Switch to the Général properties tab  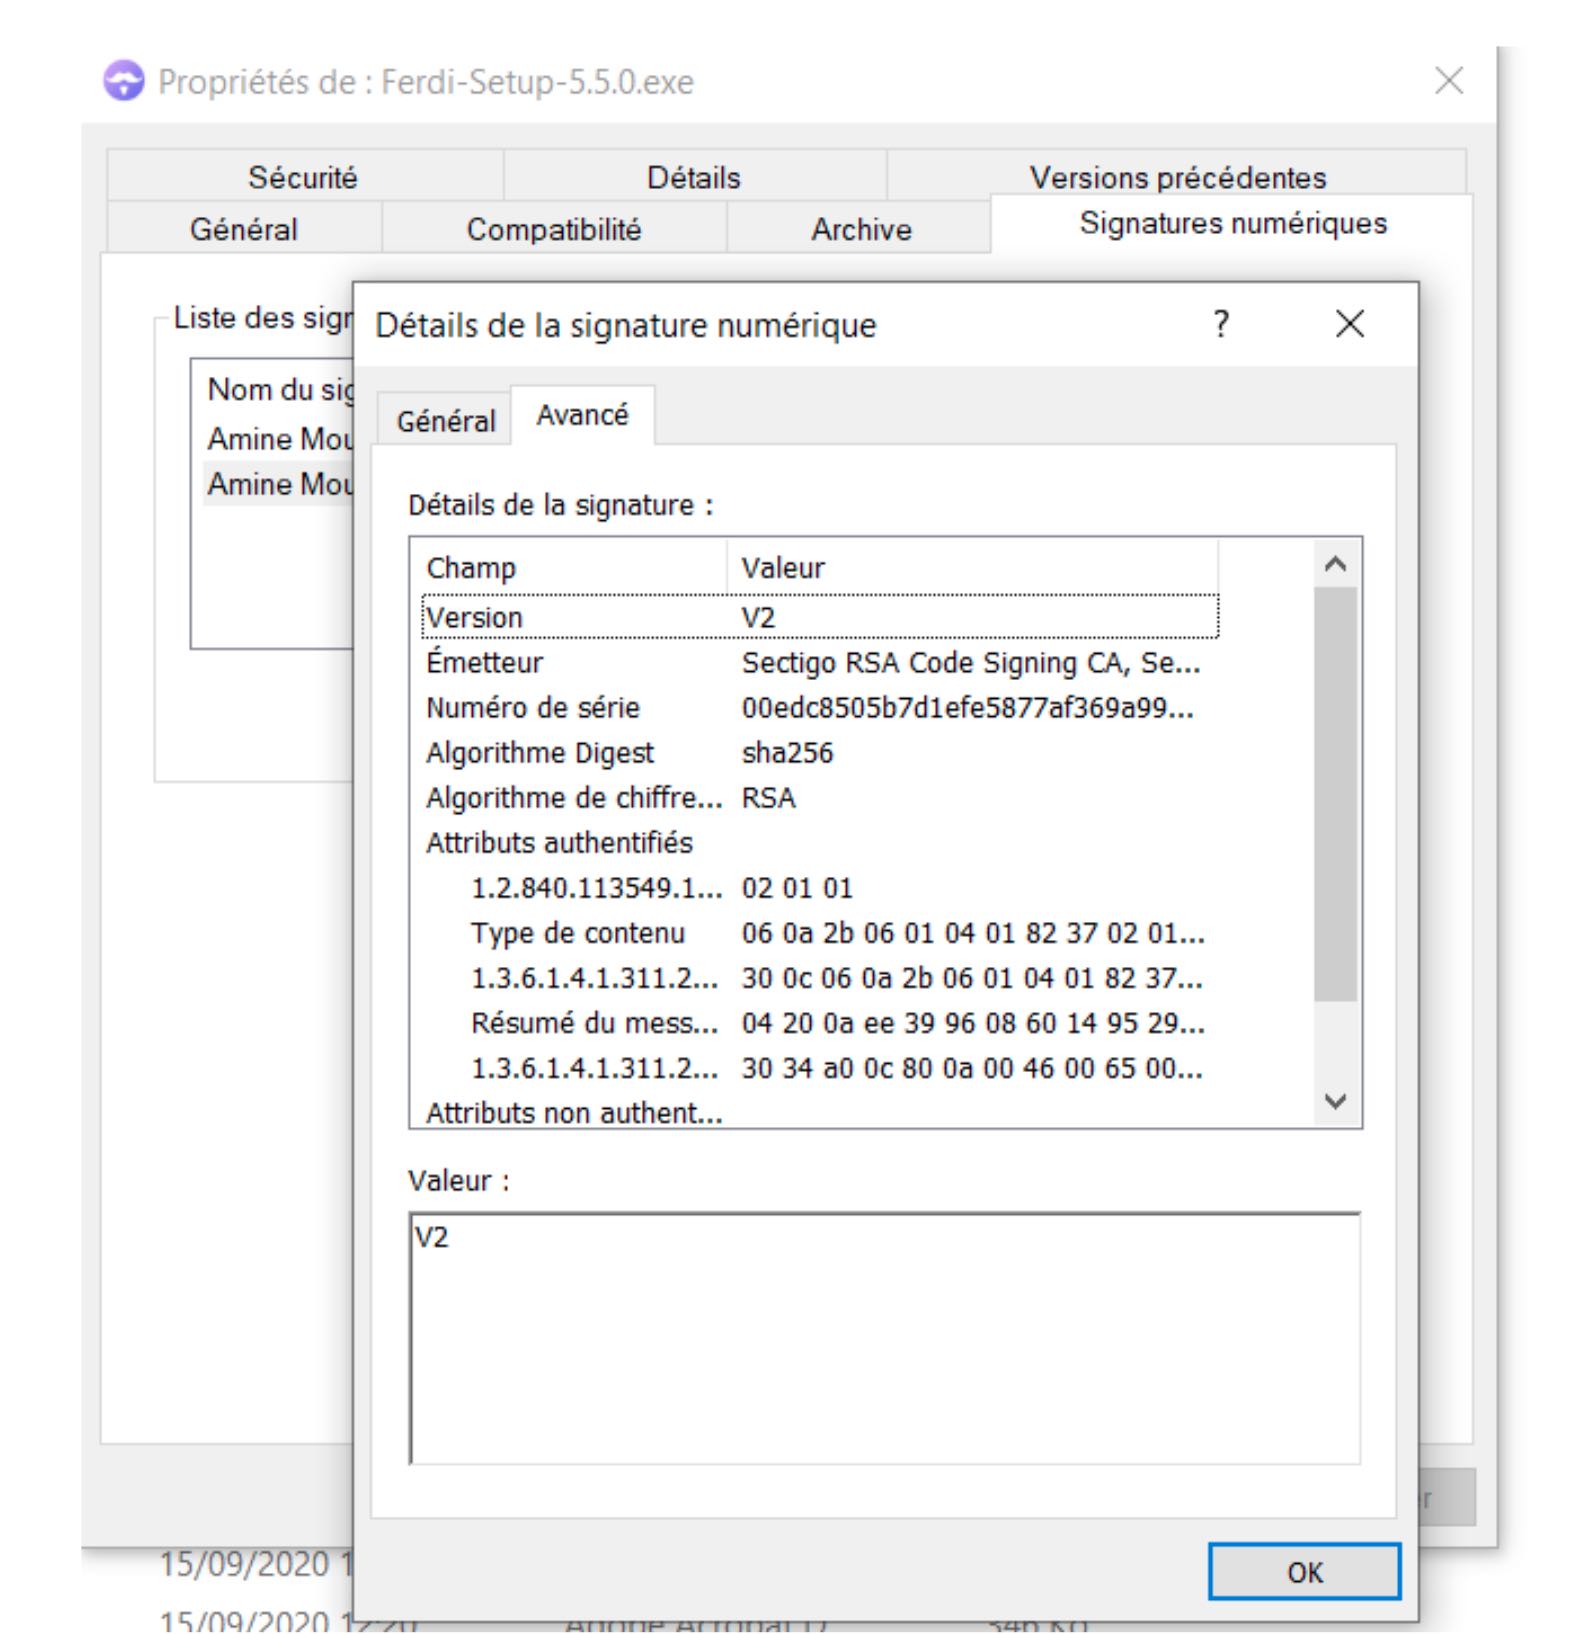pos(244,229)
